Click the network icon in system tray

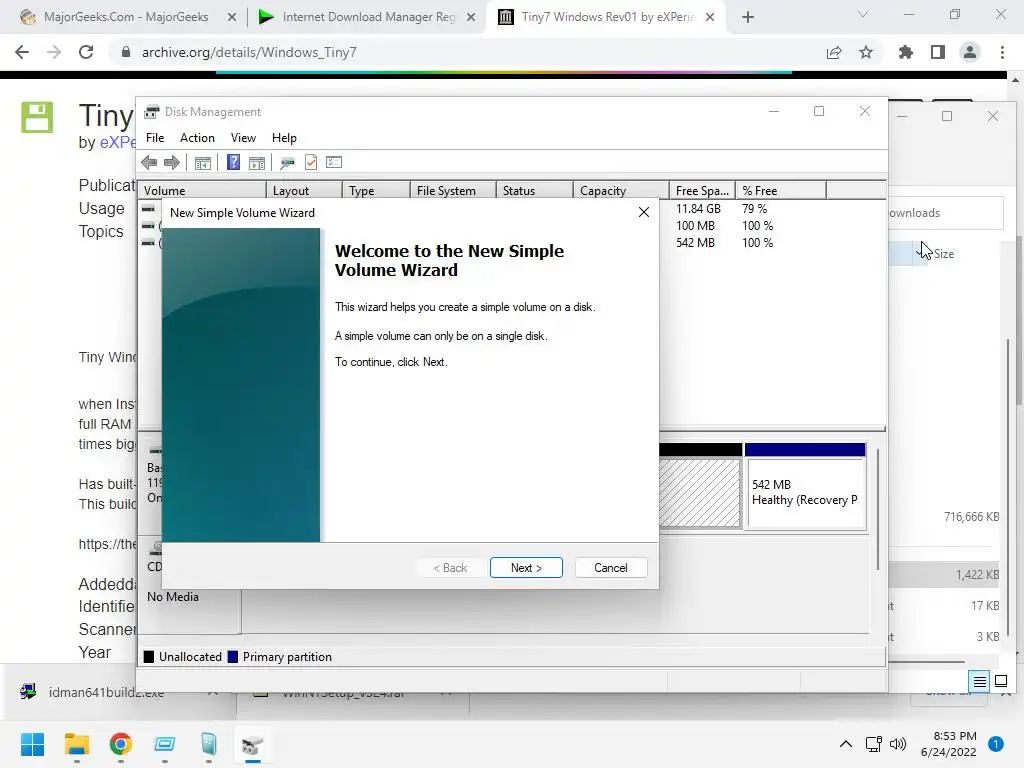pos(873,744)
